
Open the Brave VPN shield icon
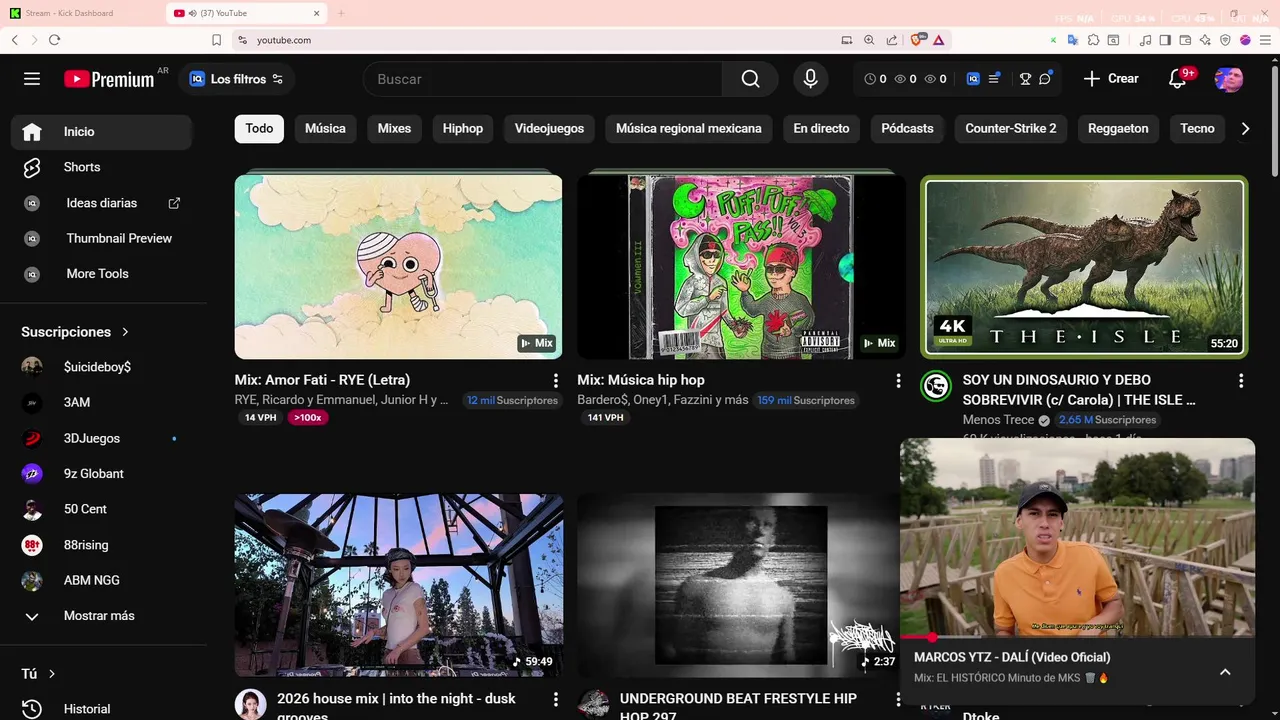click(1225, 40)
